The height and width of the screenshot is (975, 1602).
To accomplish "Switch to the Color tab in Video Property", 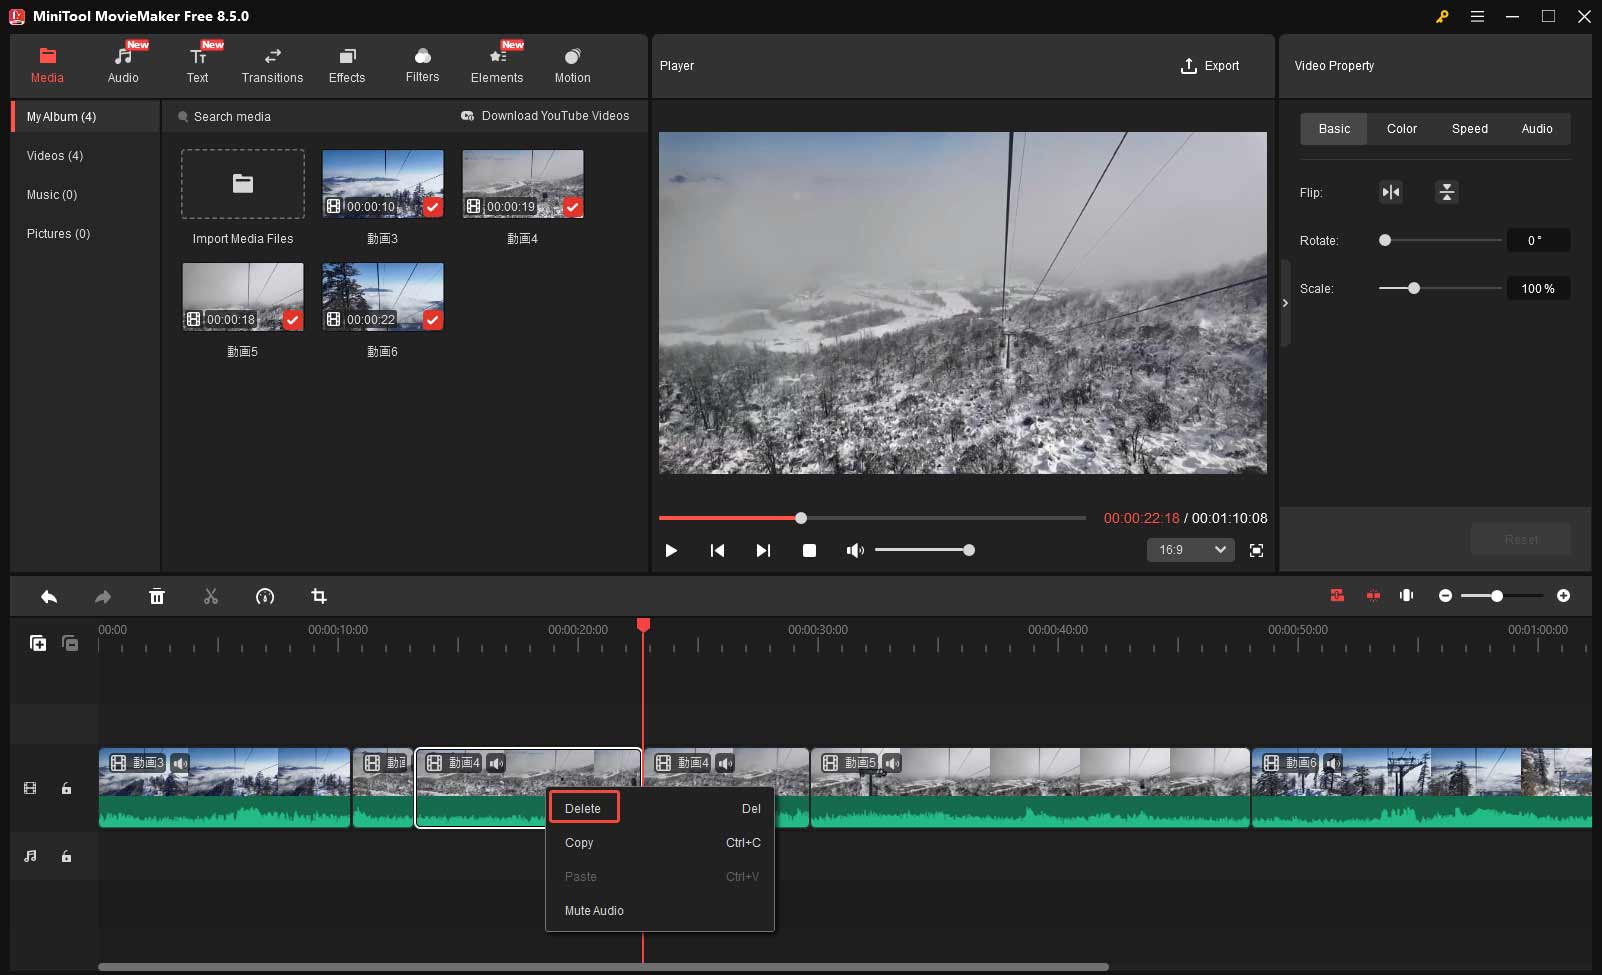I will (1401, 128).
